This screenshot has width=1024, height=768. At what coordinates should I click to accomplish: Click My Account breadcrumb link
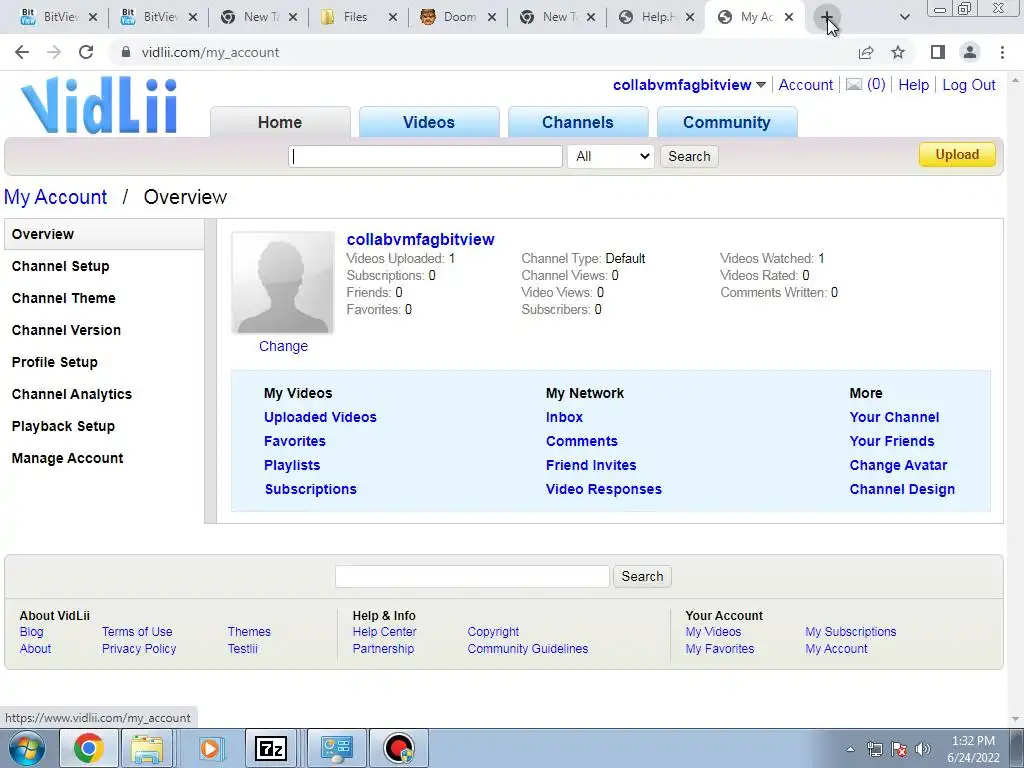click(x=56, y=197)
